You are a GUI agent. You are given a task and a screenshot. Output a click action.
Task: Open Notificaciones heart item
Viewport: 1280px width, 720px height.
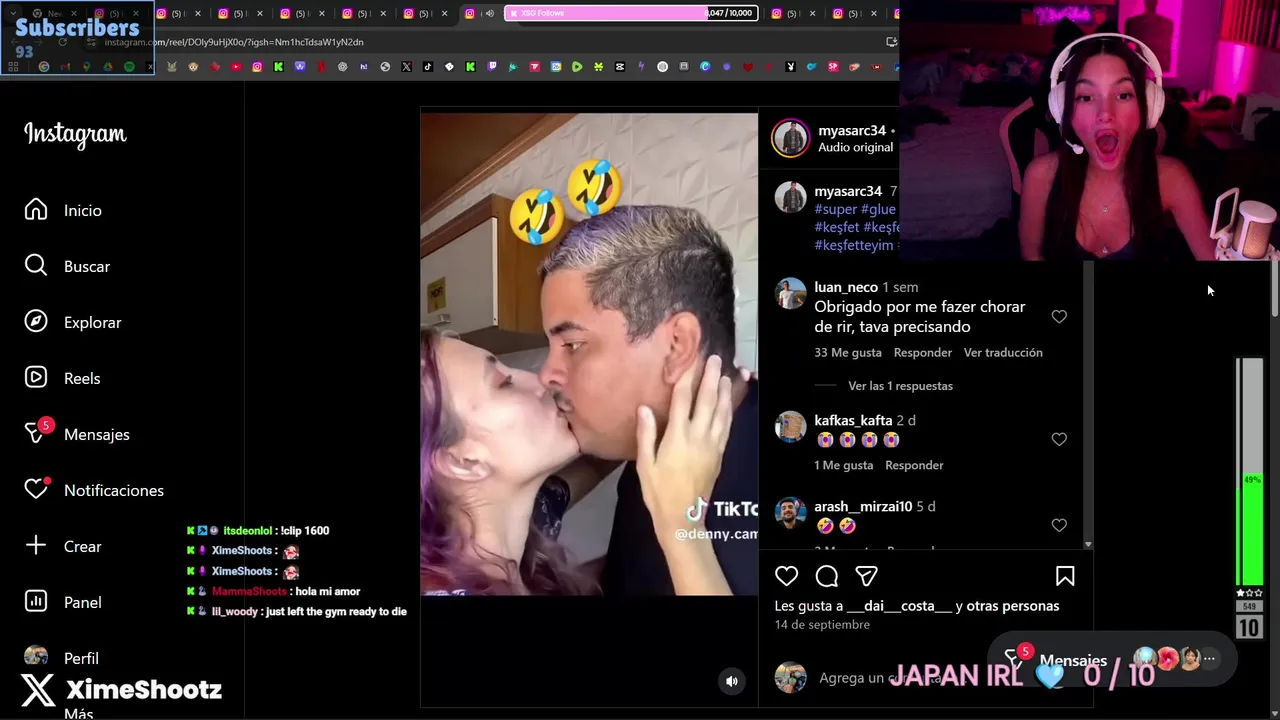tap(94, 490)
